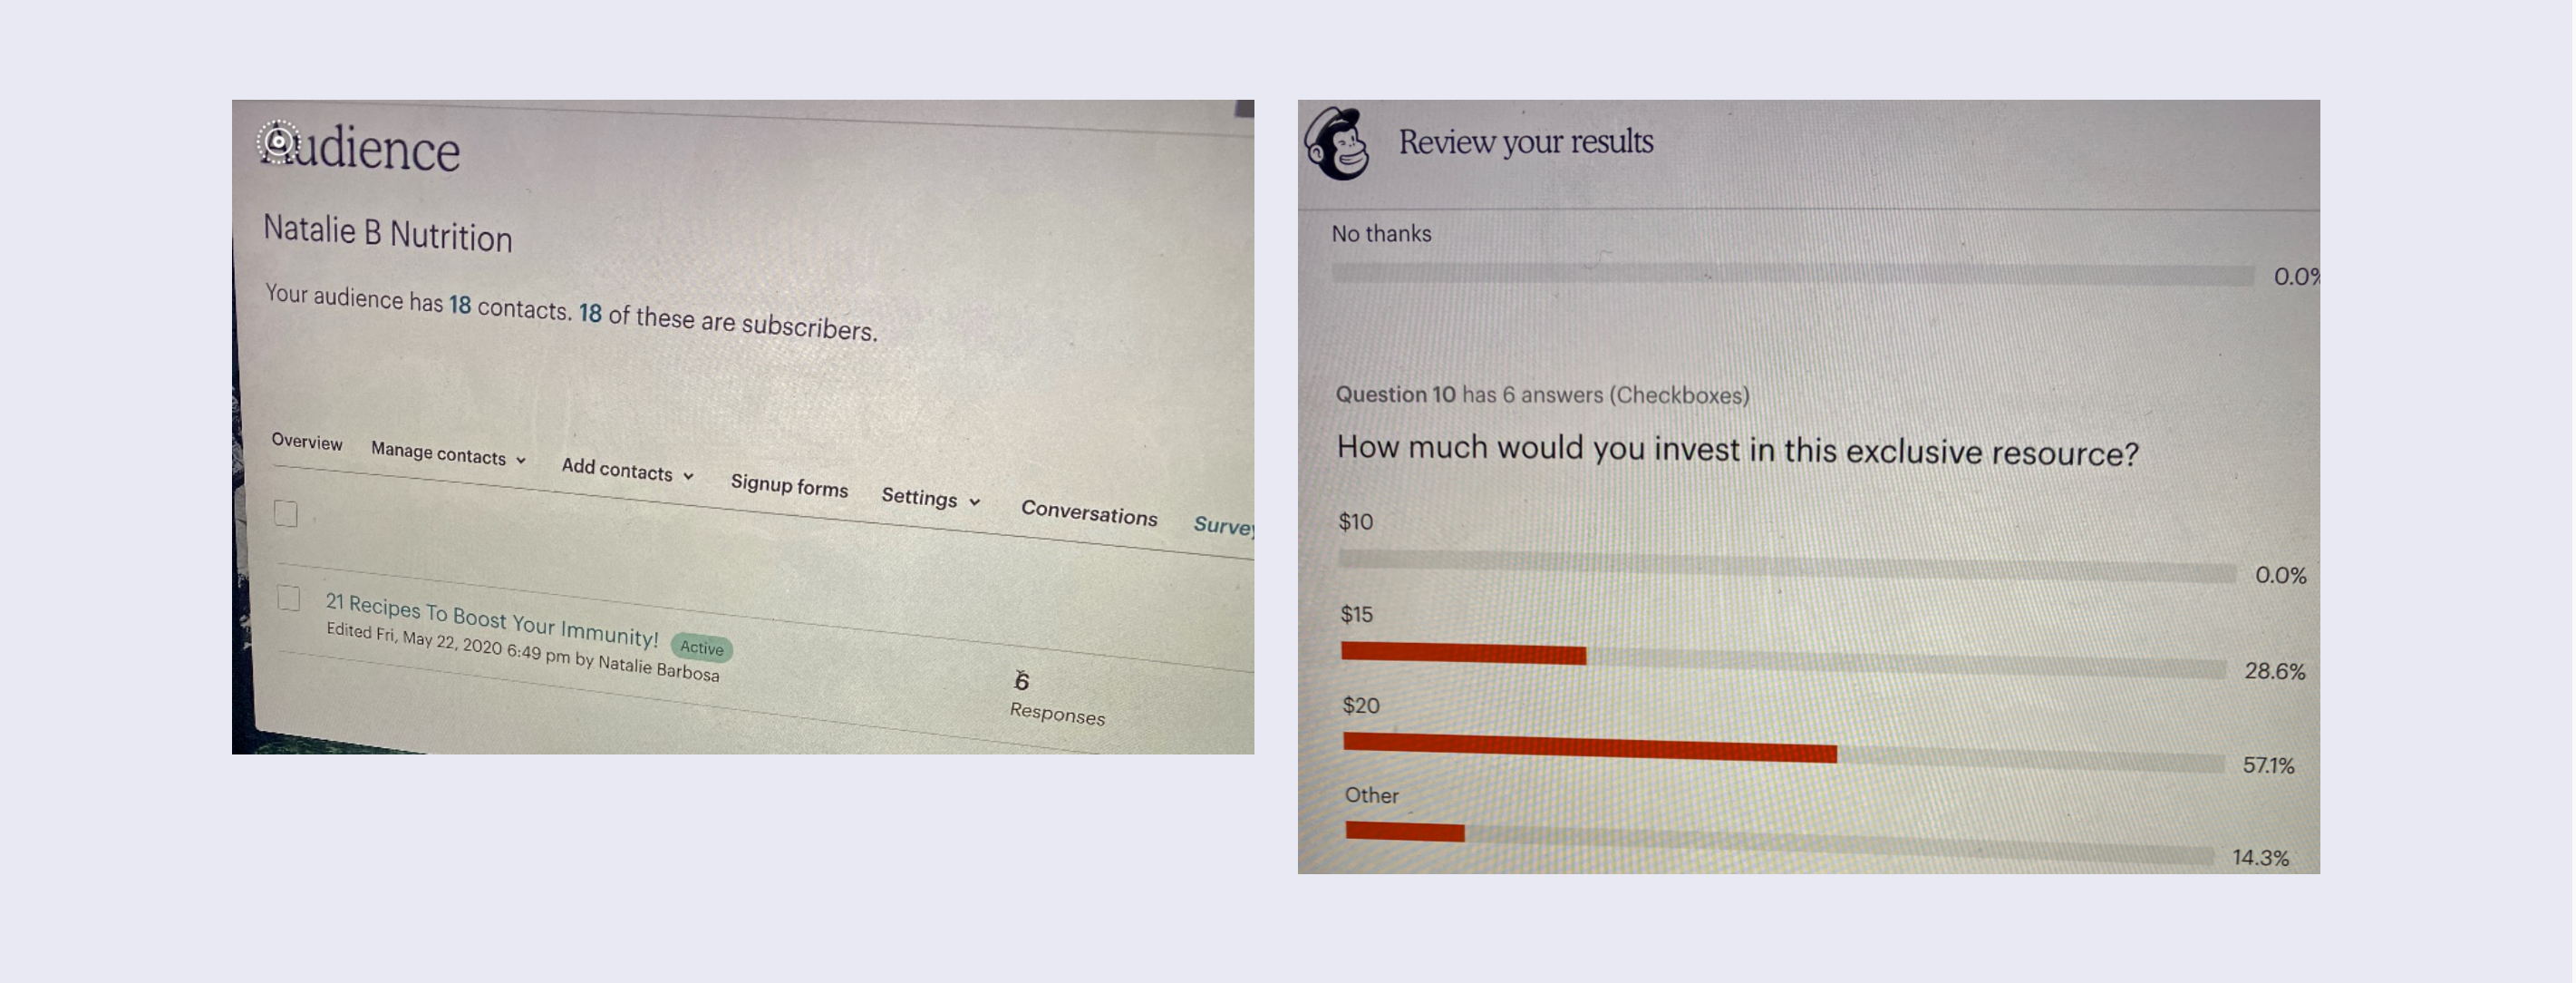Screen dimensions: 2576x983
Task: Open the Signup forms tab
Action: (789, 487)
